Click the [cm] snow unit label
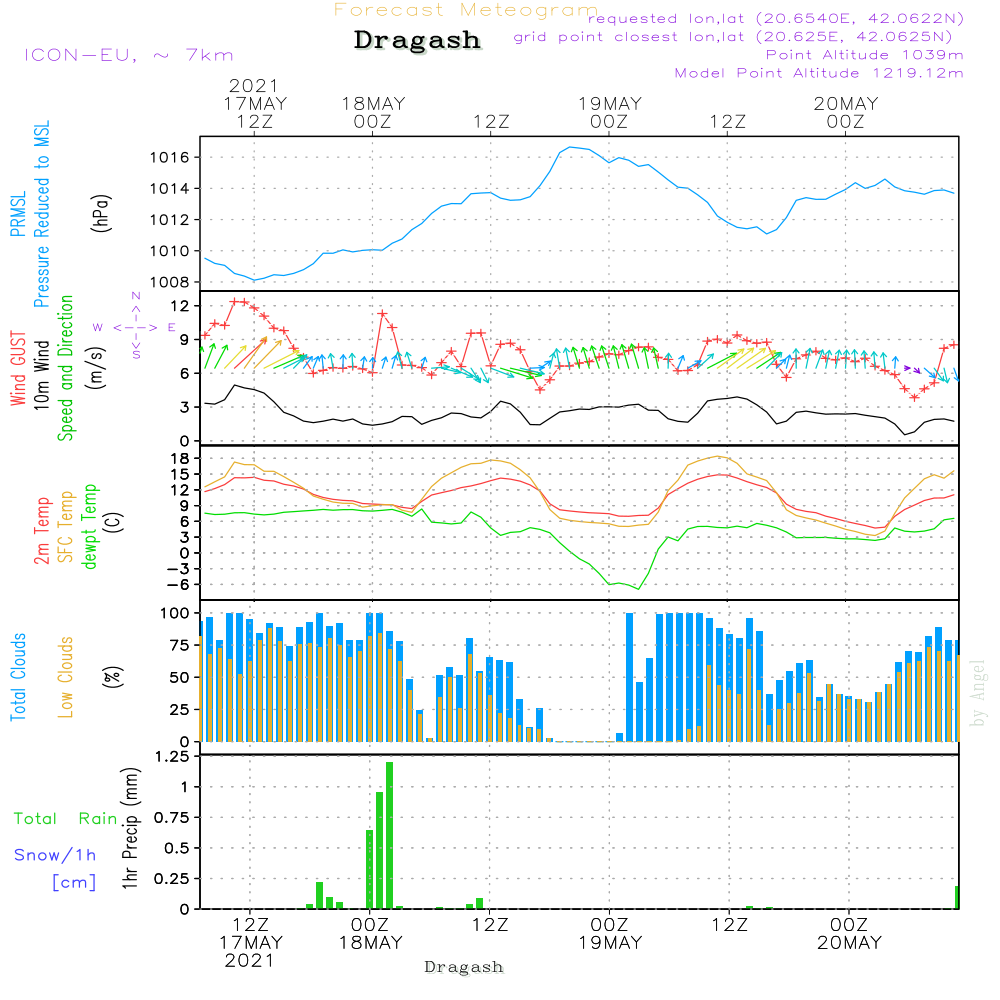1000x1000 pixels. point(74,883)
